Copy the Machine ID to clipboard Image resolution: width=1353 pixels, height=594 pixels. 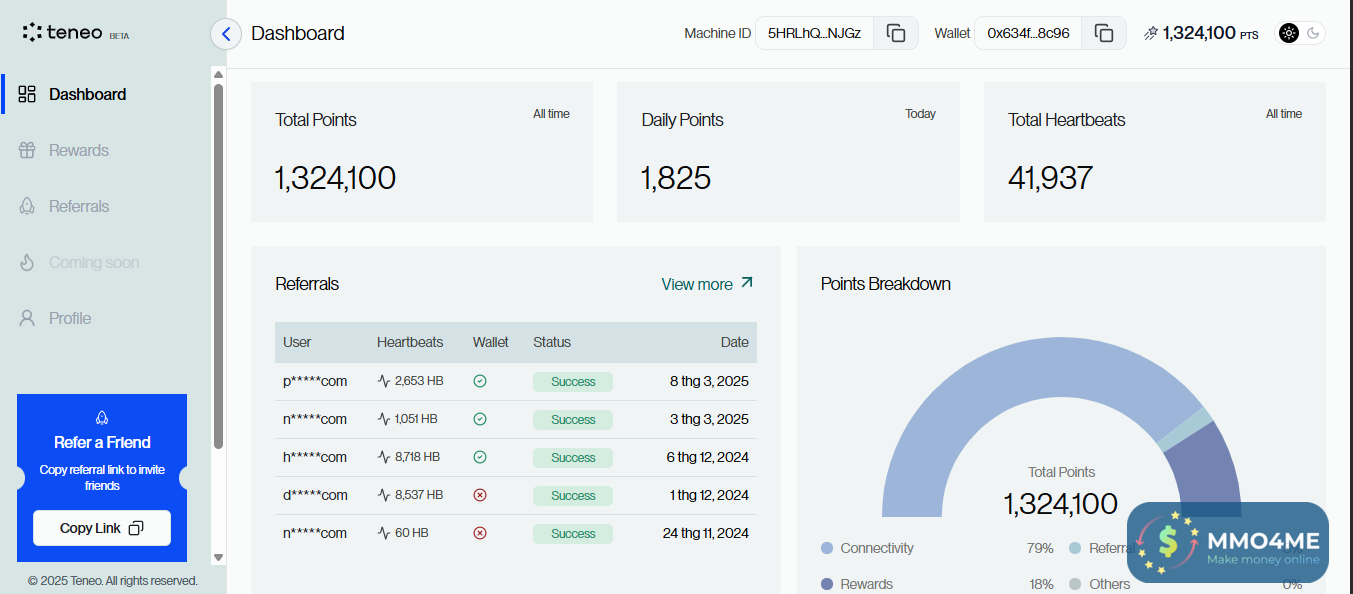click(x=896, y=33)
